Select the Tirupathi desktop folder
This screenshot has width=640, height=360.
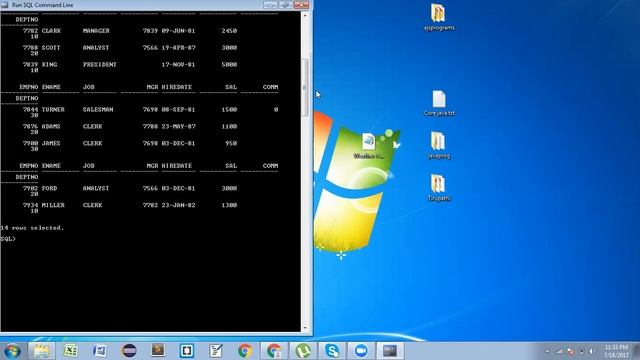tap(439, 188)
